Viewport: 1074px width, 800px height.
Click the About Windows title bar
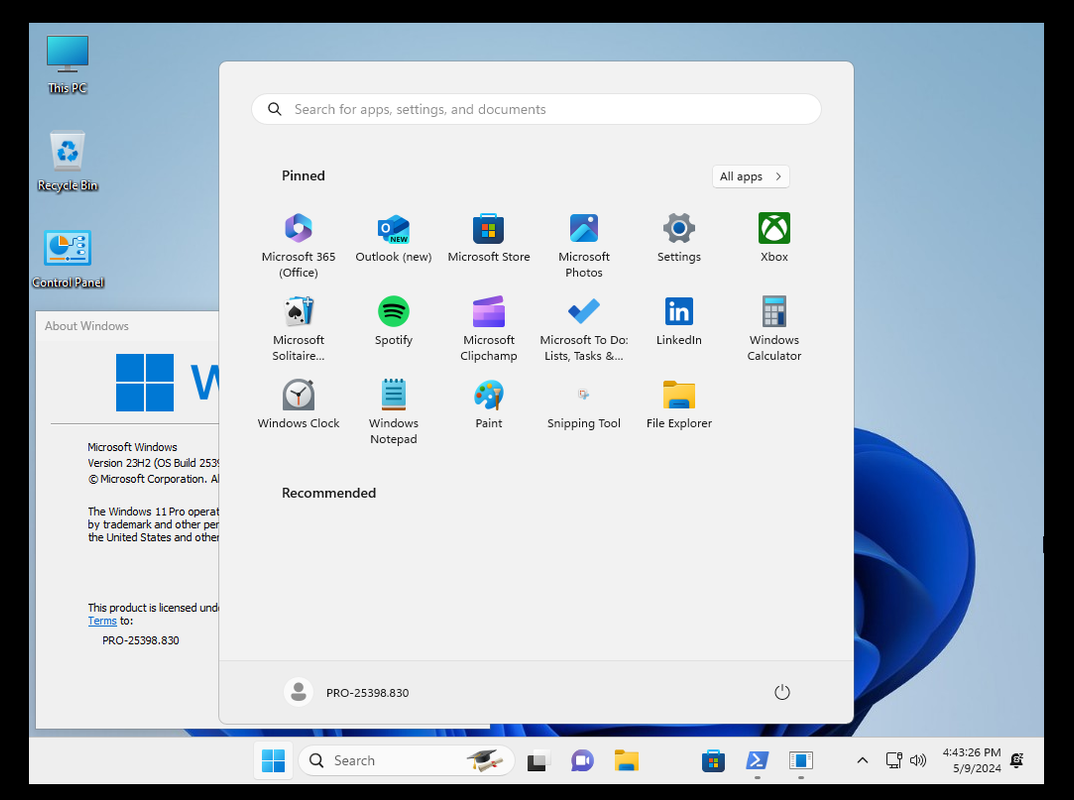pyautogui.click(x=127, y=326)
